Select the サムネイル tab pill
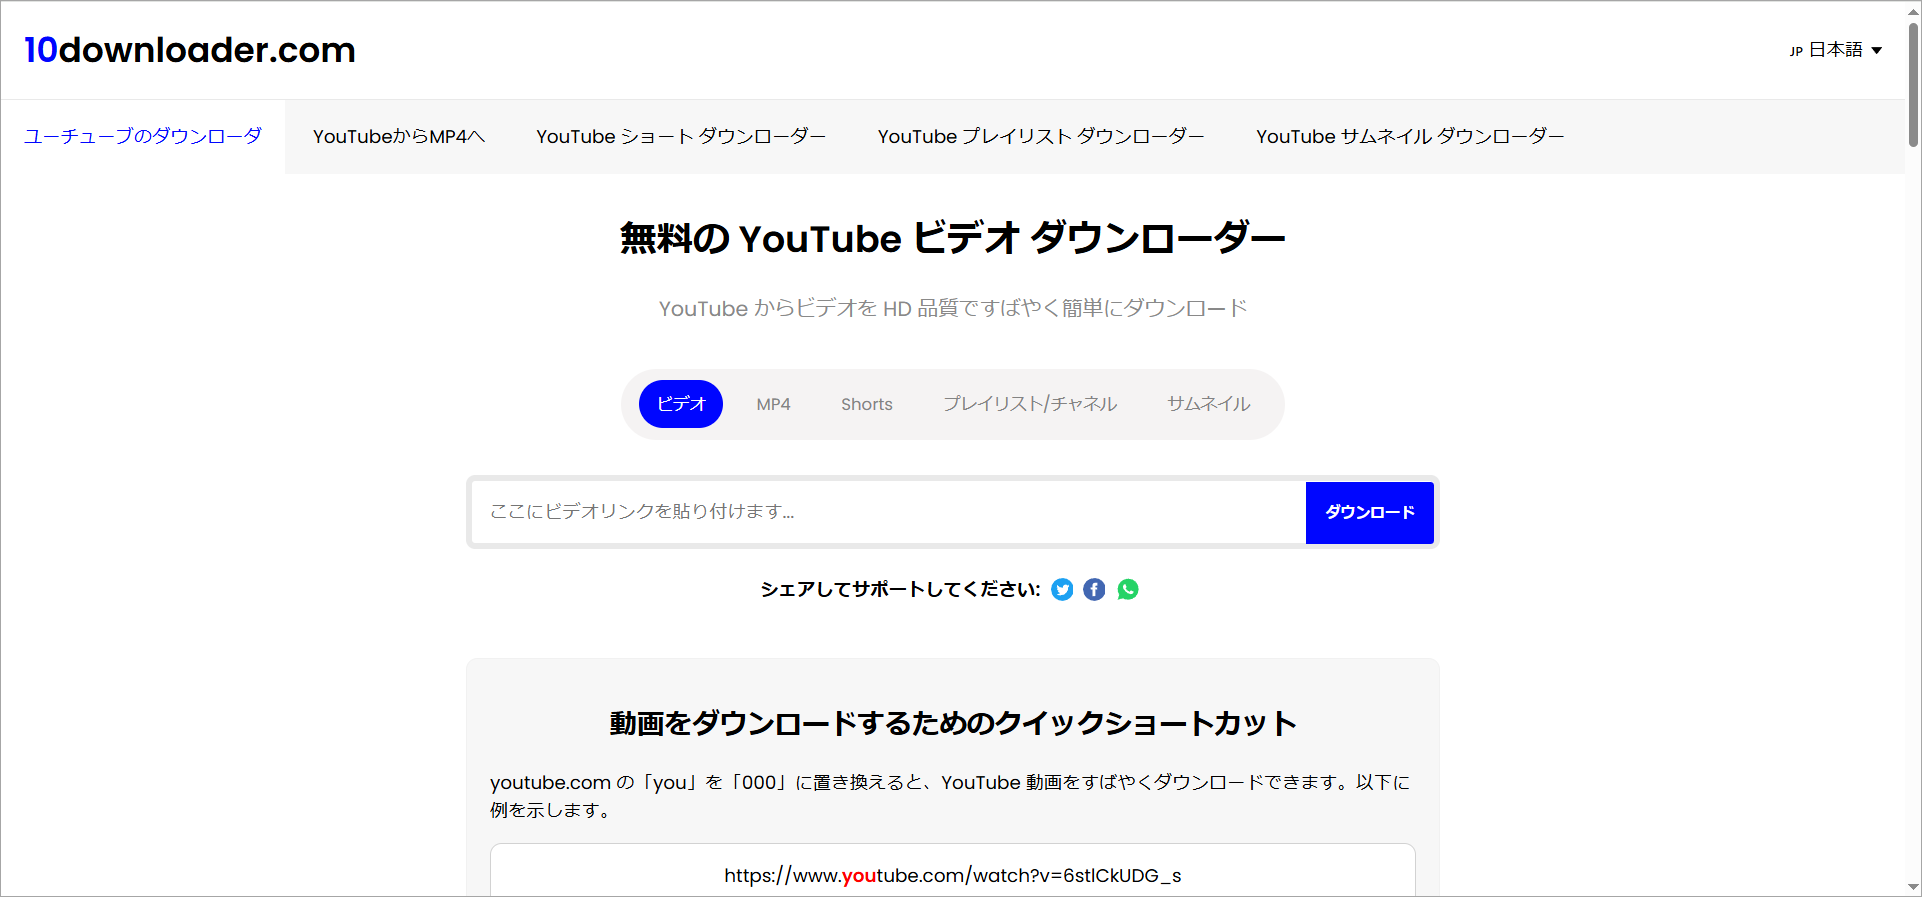Screen dimensions: 1922x897 coord(1208,404)
